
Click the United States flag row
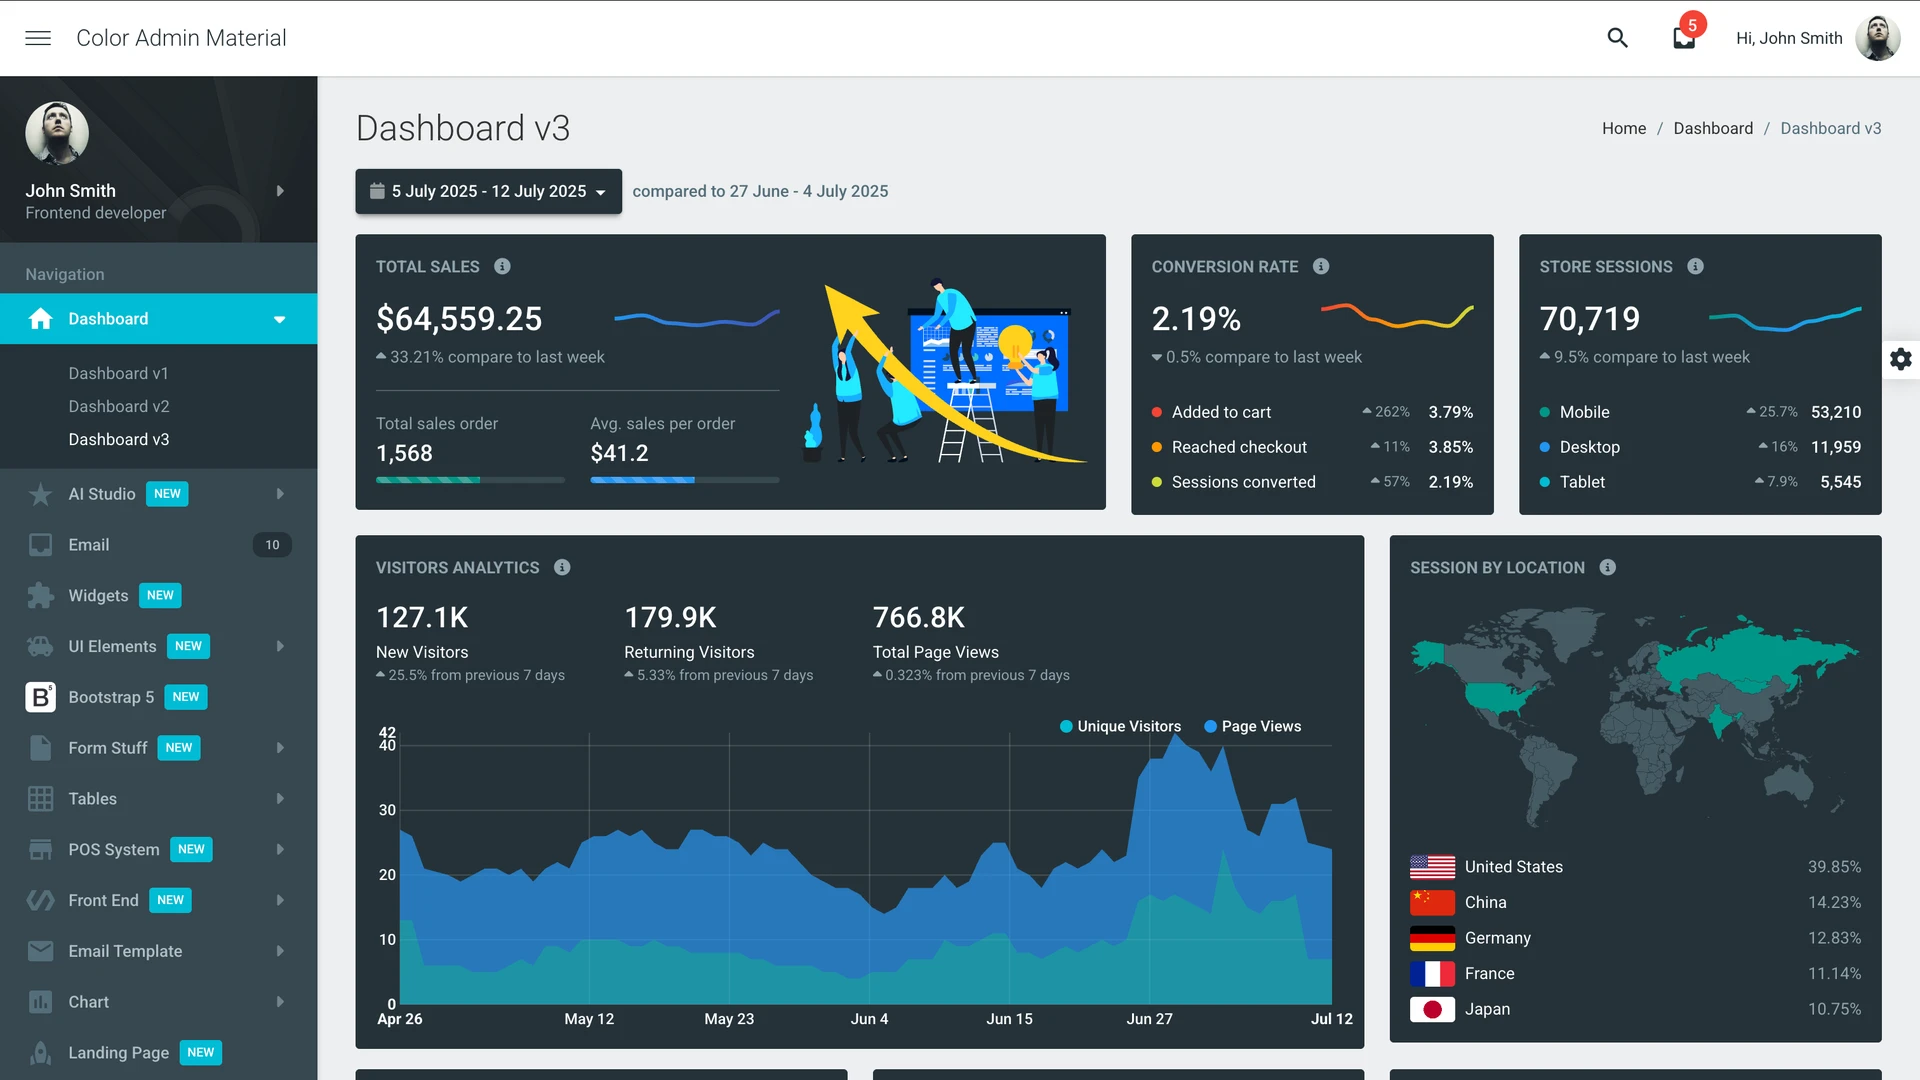coord(1635,867)
